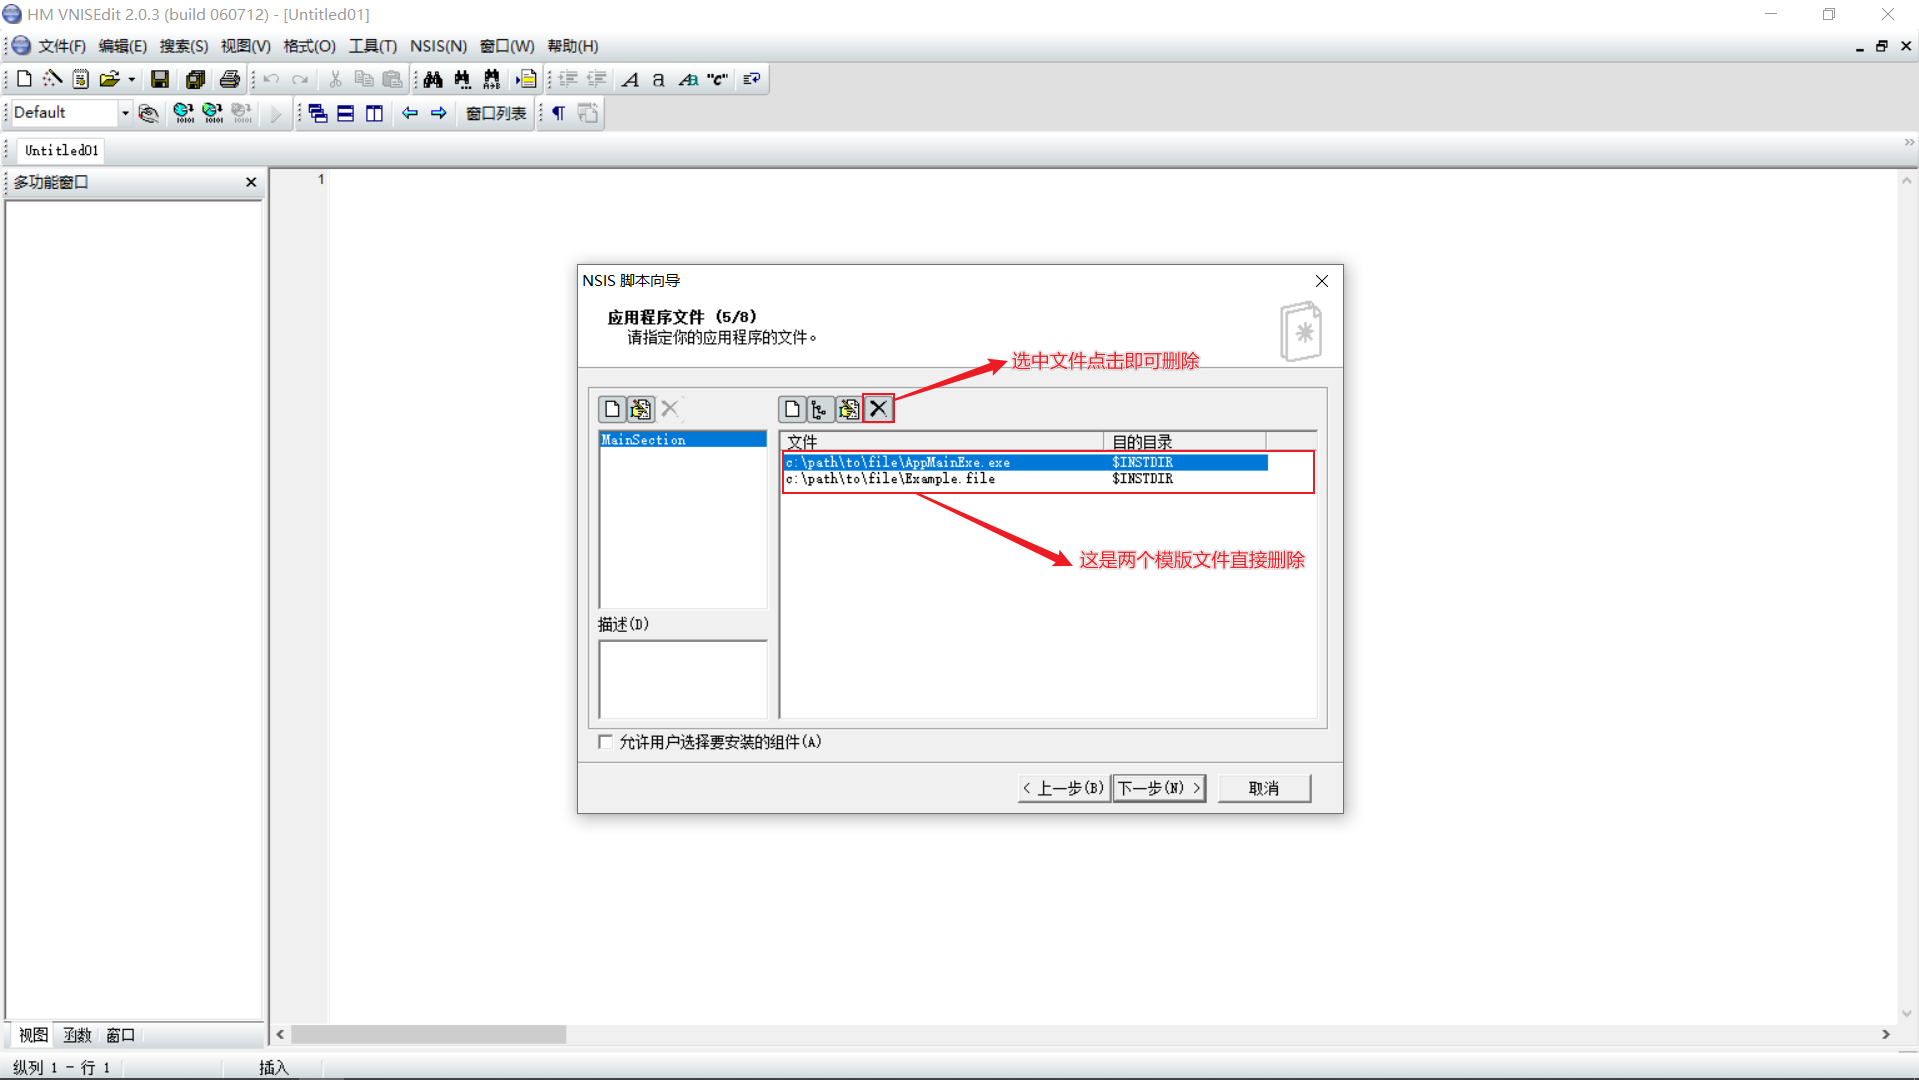
Task: Switch to the 视图 panel tab
Action: tap(33, 1035)
